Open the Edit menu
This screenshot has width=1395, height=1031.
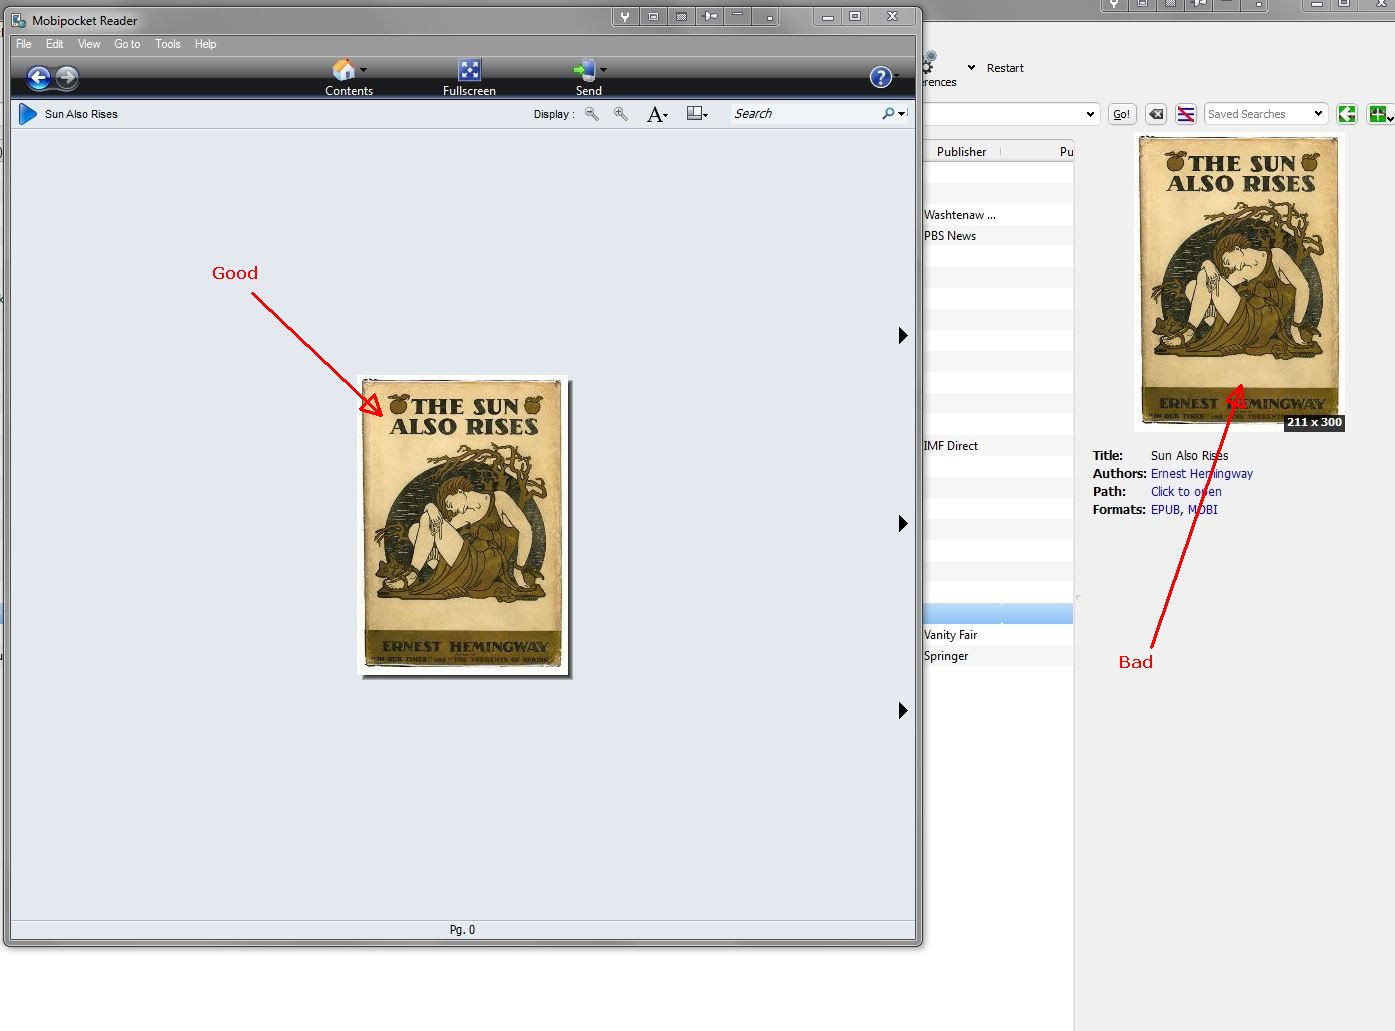coord(55,44)
